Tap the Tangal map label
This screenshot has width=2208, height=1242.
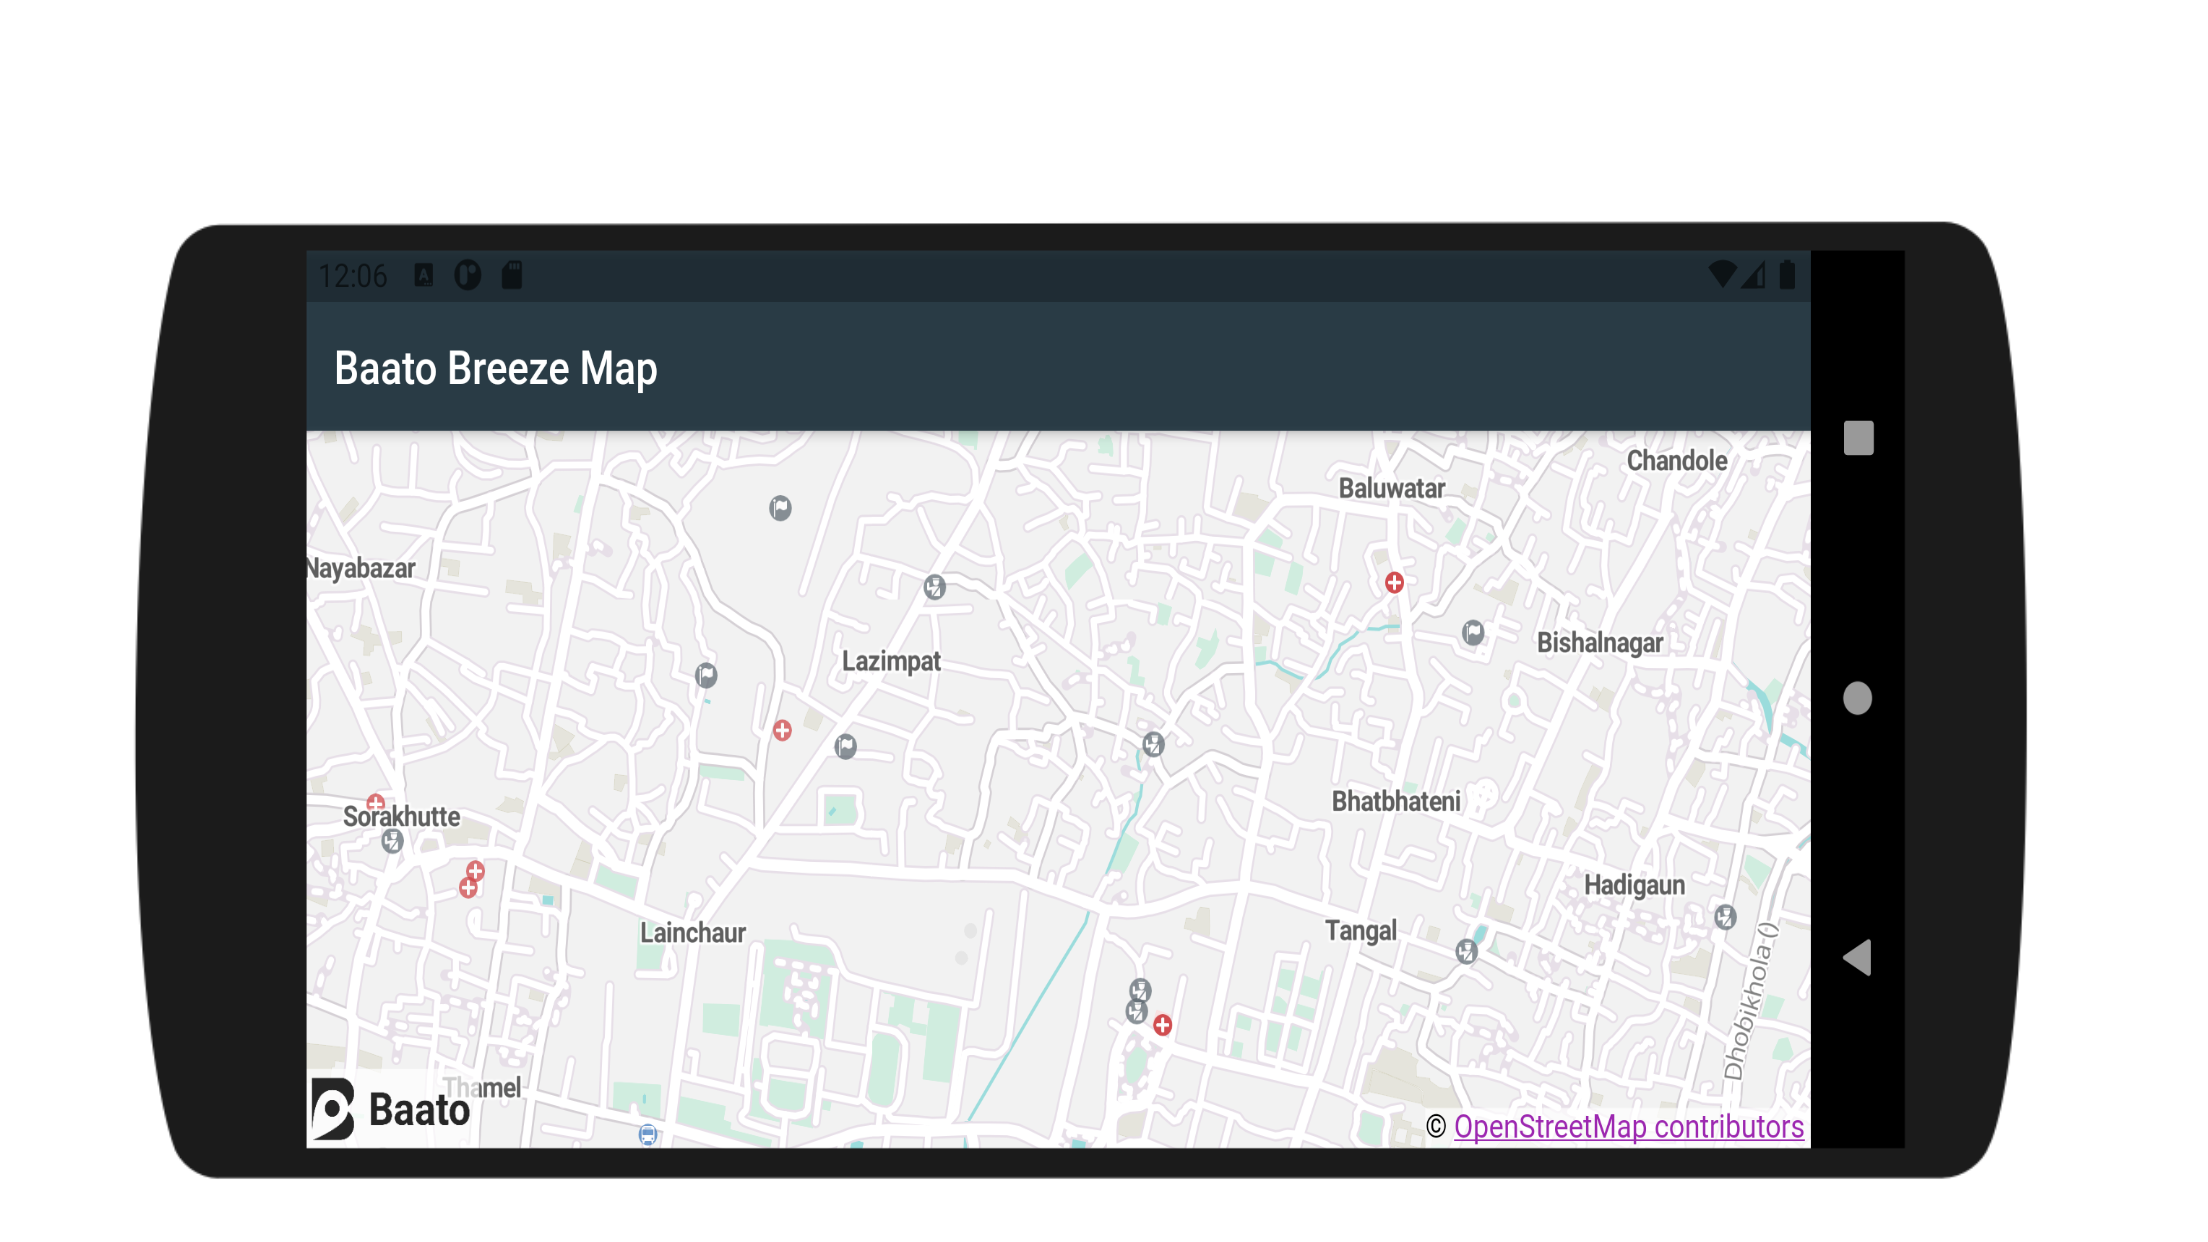tap(1361, 931)
